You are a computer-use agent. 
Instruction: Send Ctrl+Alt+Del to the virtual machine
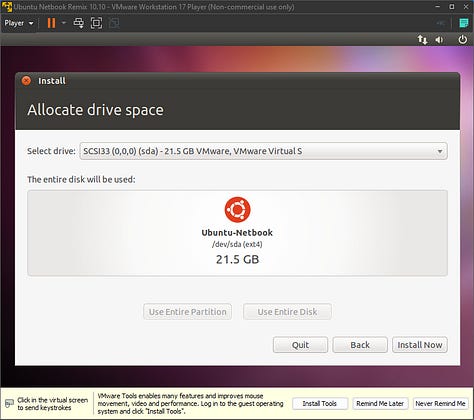pos(79,23)
